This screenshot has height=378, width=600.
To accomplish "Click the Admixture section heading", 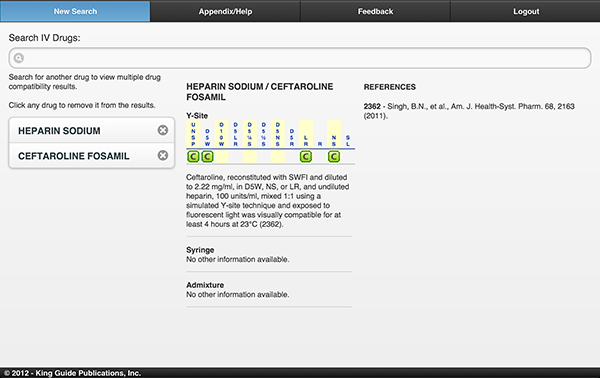I will coord(205,285).
